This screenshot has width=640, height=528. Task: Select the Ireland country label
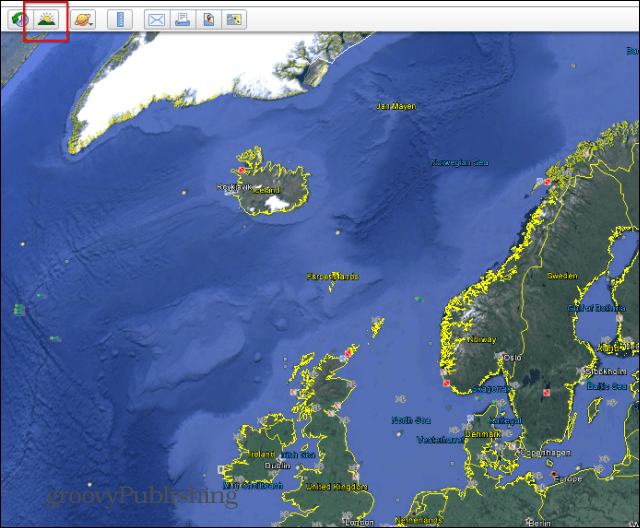coord(262,454)
